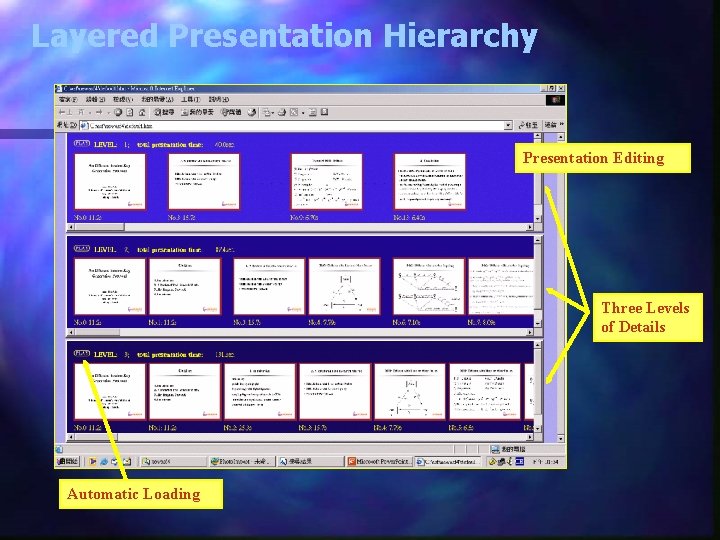This screenshot has height=540, width=720.
Task: Click the IE page scrollbar top arrow
Action: [561, 137]
